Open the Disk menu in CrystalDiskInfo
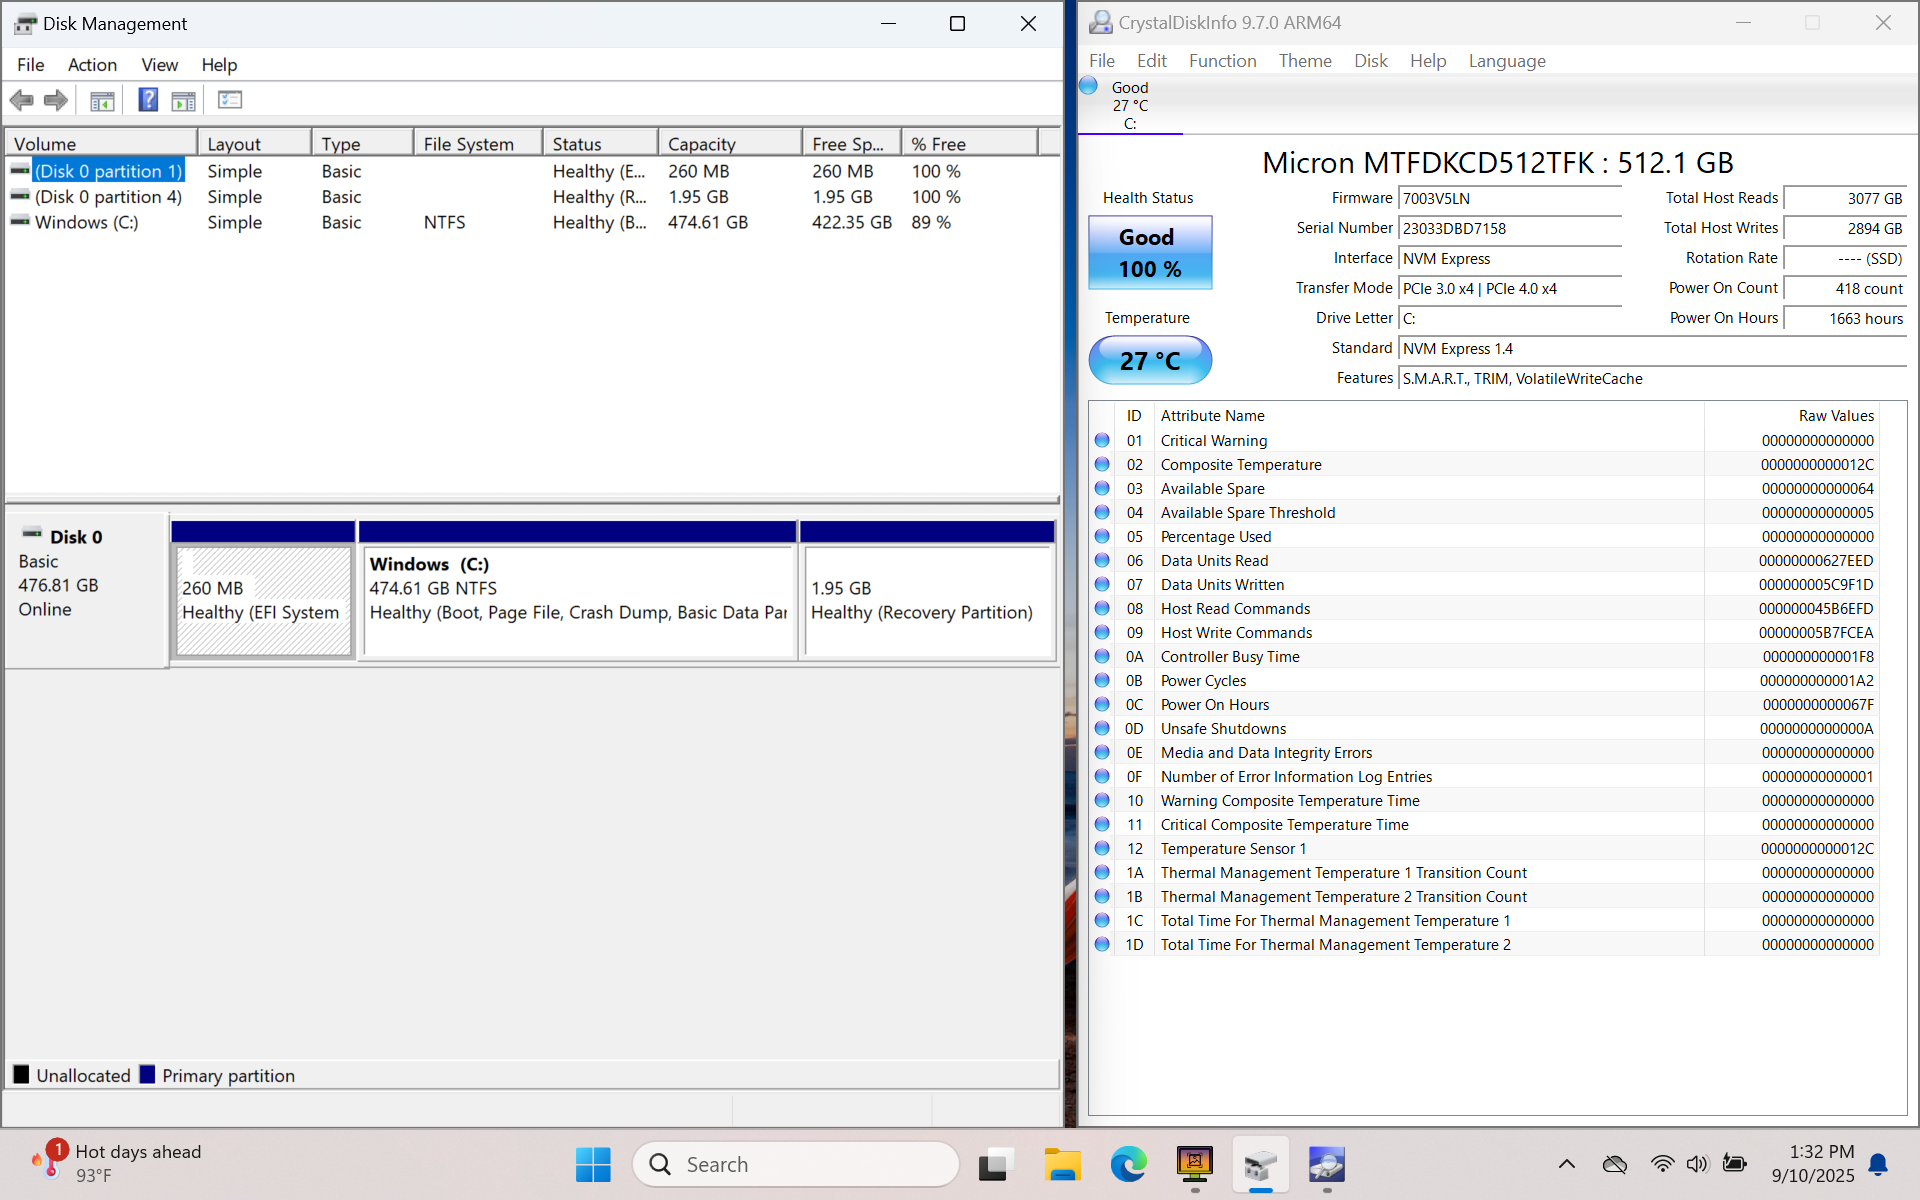Viewport: 1920px width, 1200px height. coord(1370,61)
